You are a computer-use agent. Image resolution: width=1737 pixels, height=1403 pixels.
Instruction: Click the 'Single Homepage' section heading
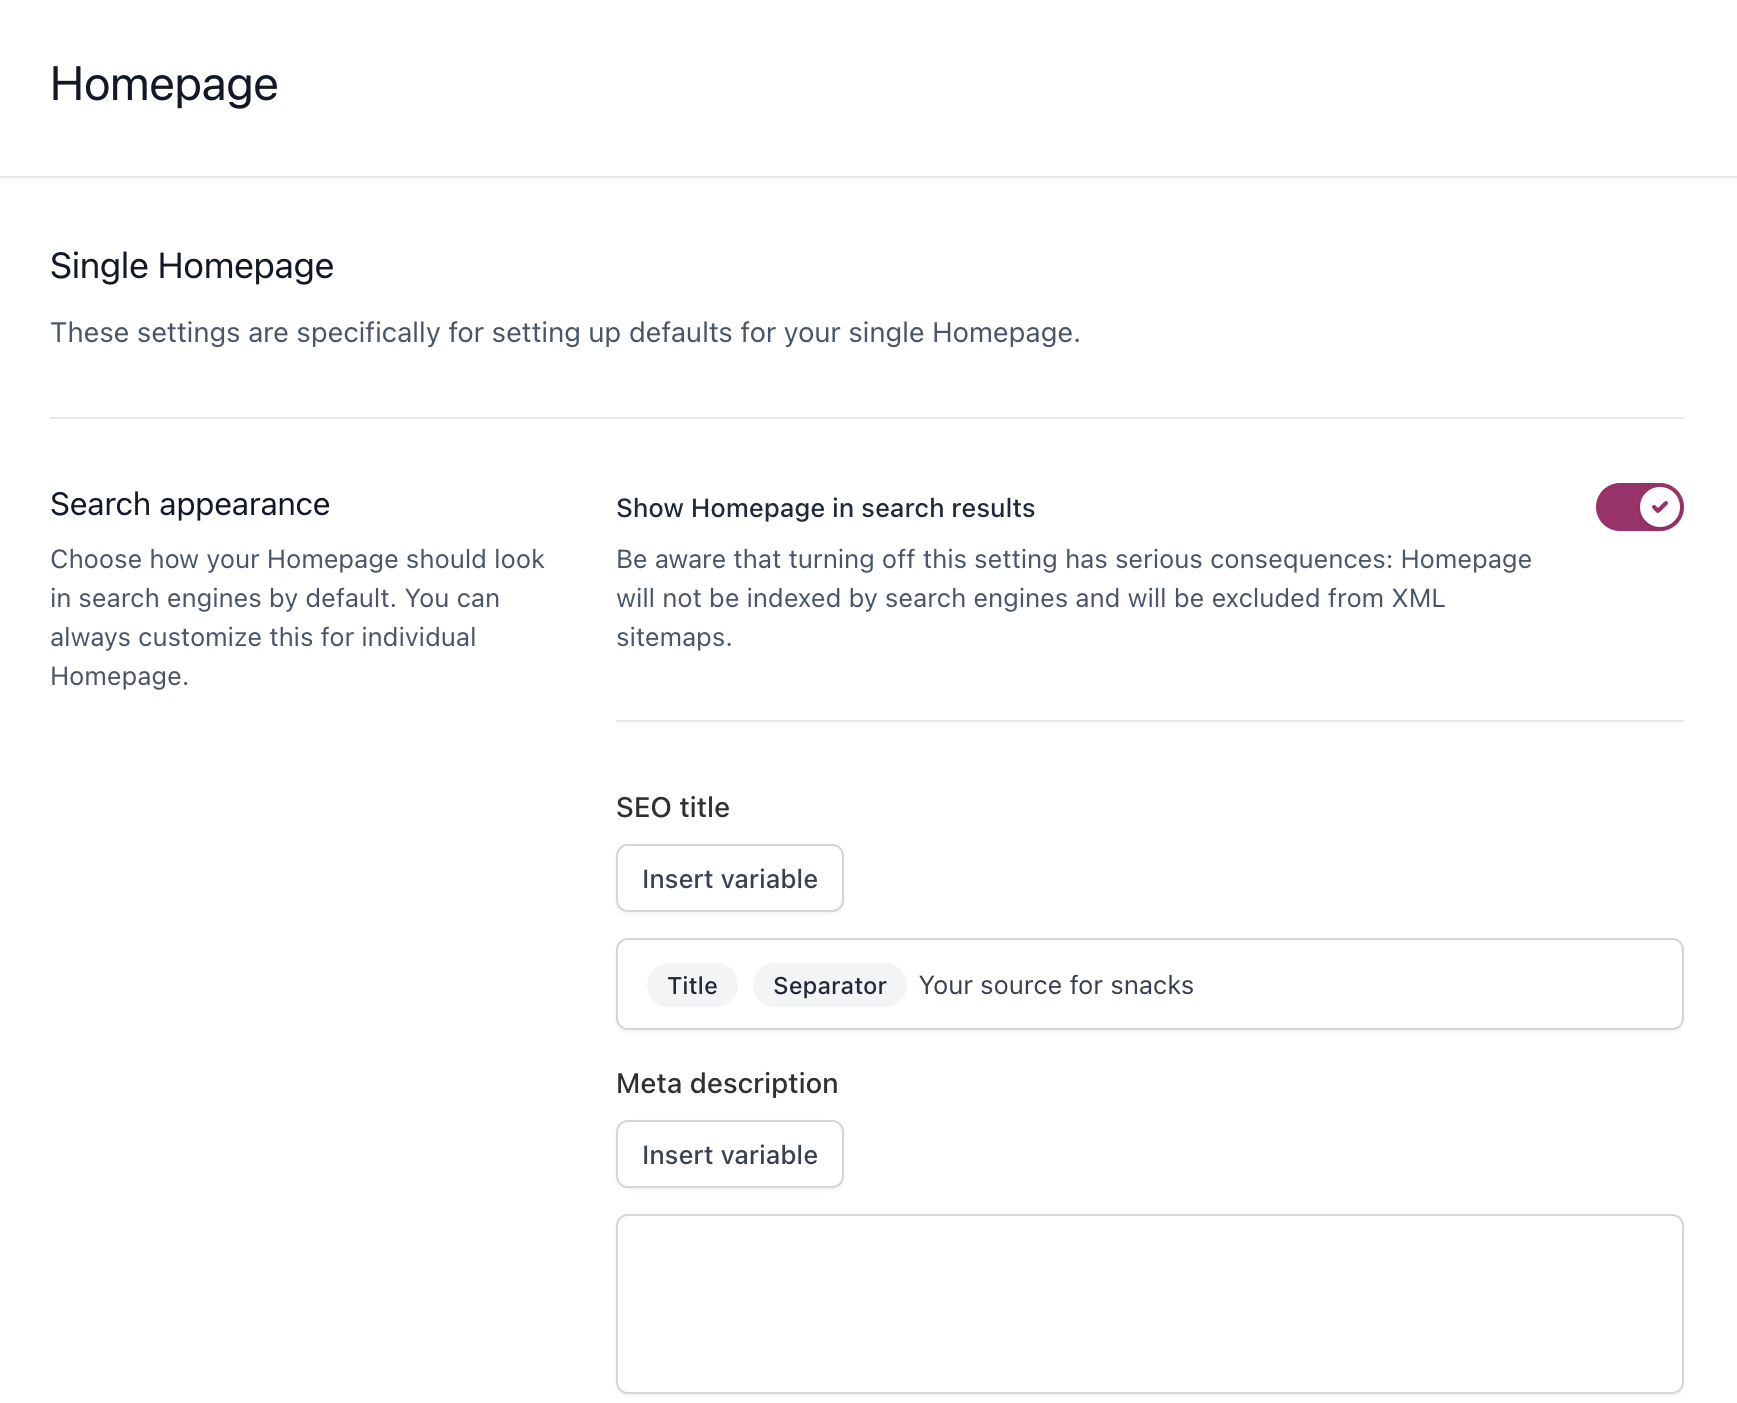coord(192,266)
